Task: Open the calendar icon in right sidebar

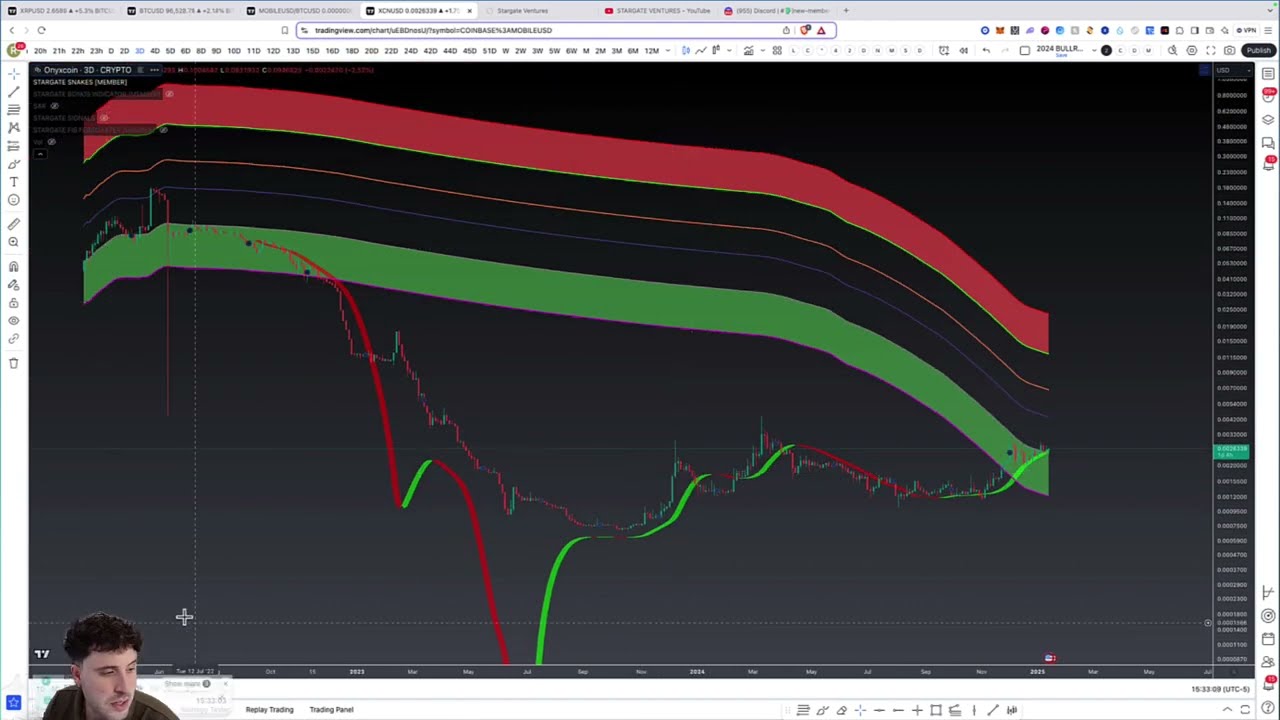Action: click(x=1268, y=639)
